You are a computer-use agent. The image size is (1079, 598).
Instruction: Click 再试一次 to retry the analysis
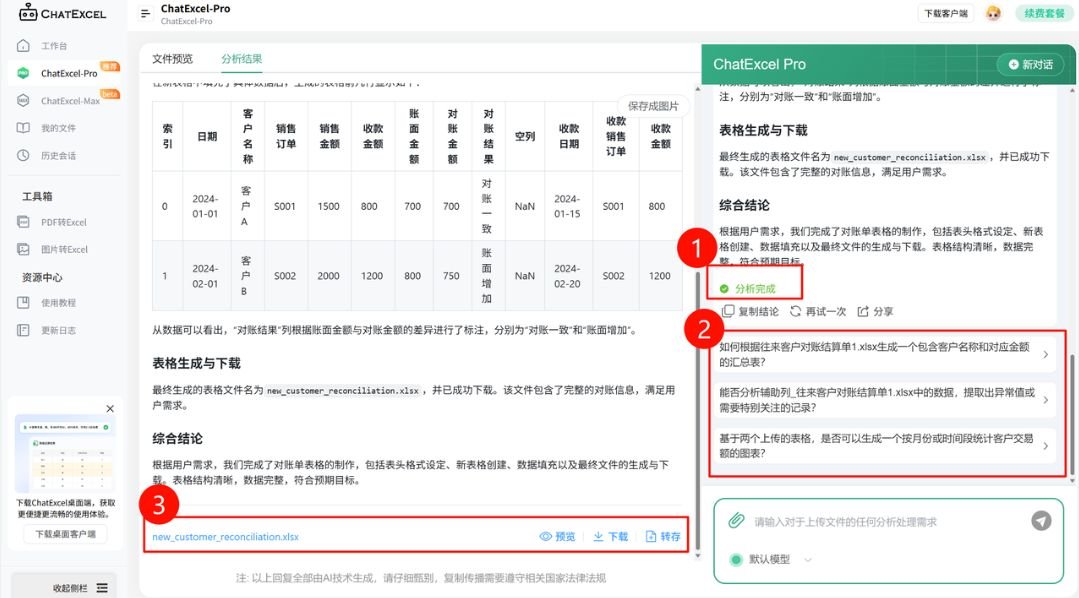click(x=818, y=312)
